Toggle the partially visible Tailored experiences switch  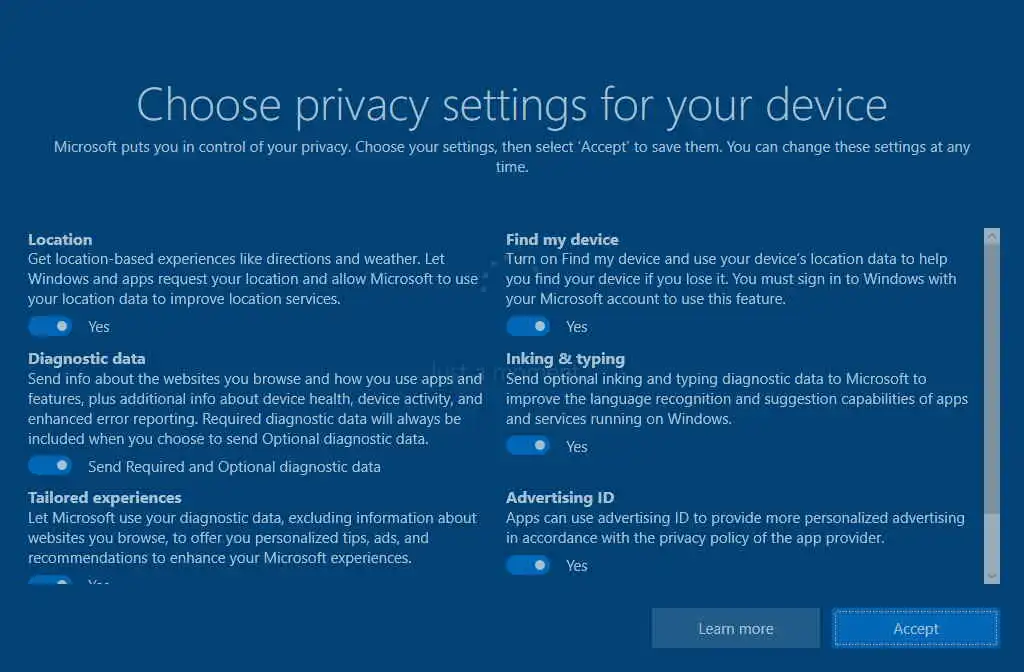click(49, 581)
